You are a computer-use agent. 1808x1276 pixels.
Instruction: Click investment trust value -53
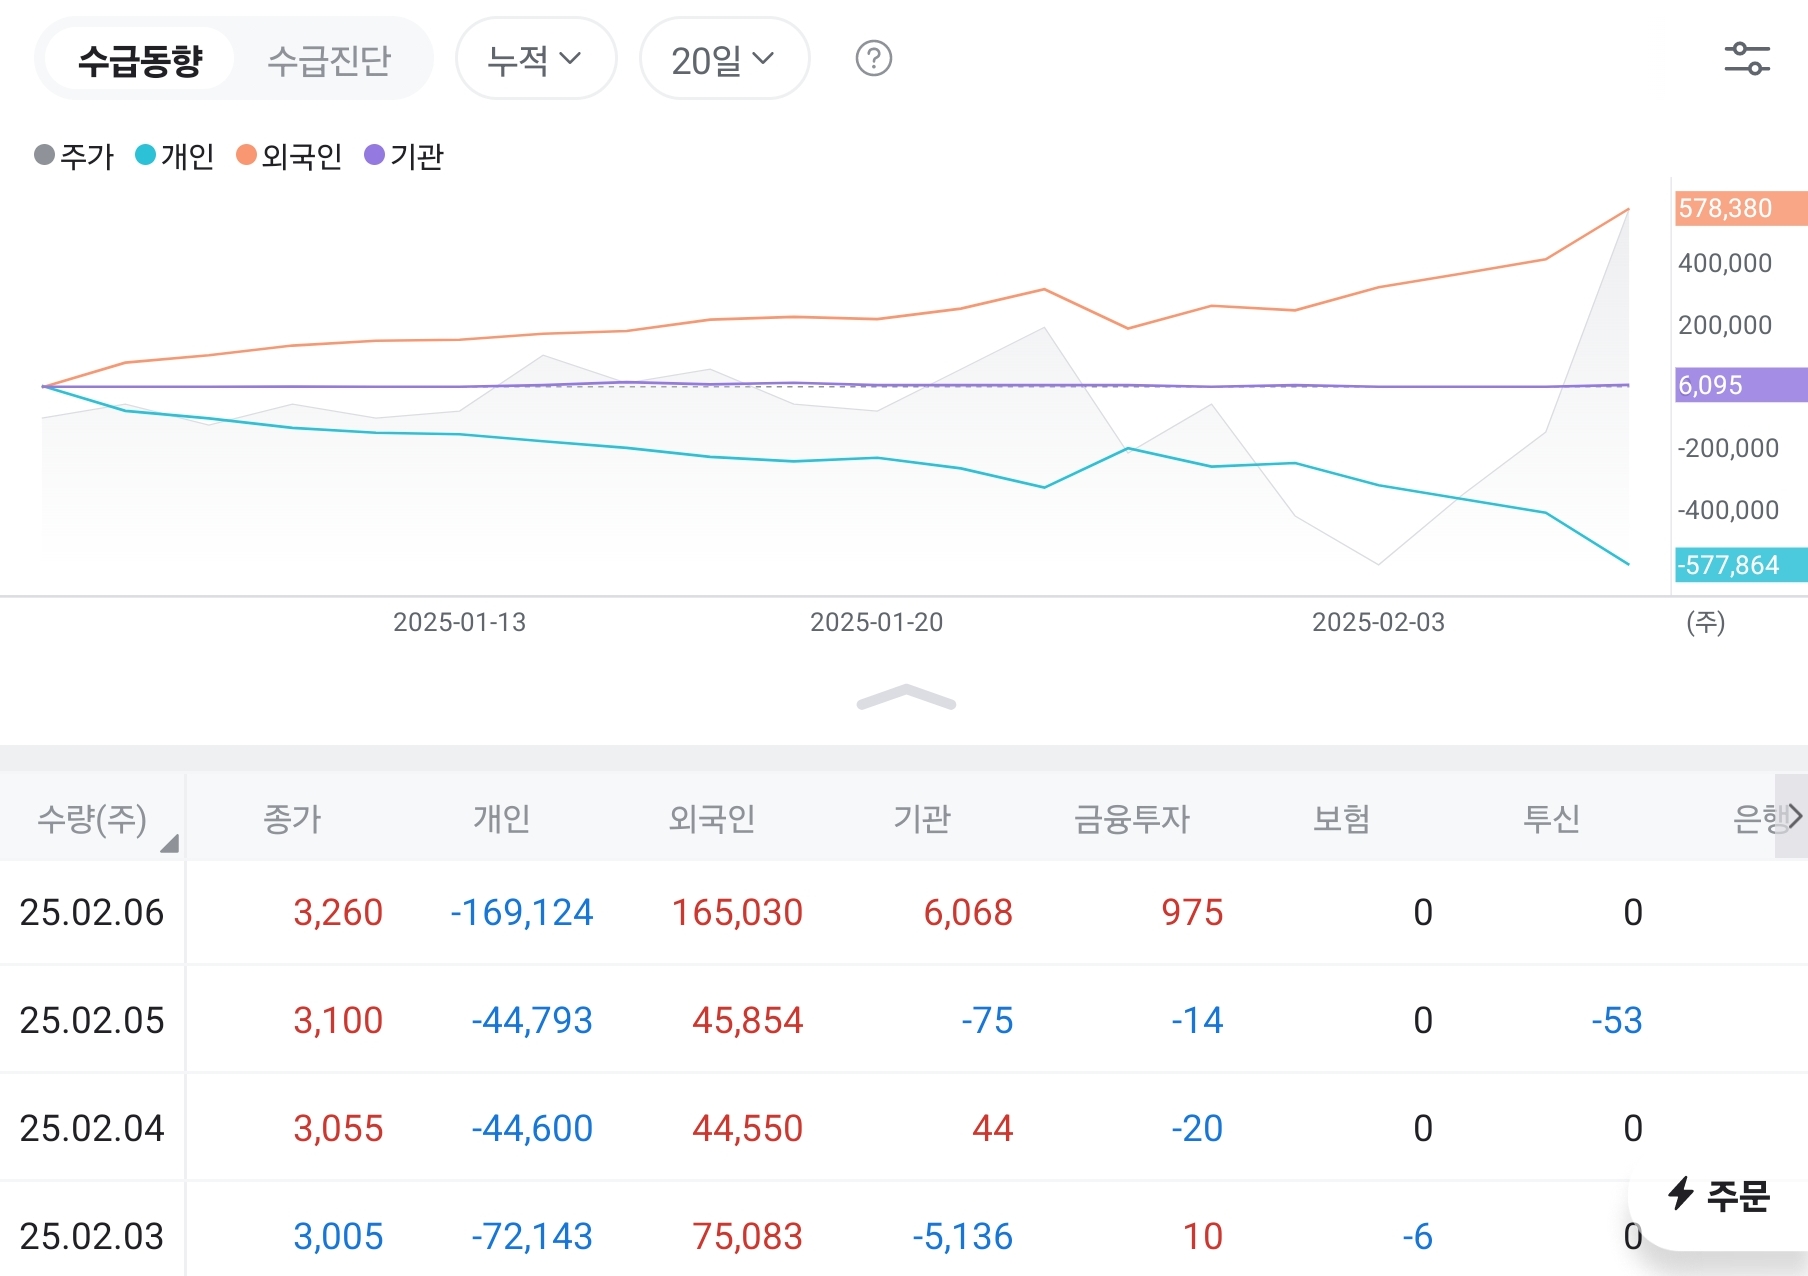(x=1617, y=1020)
